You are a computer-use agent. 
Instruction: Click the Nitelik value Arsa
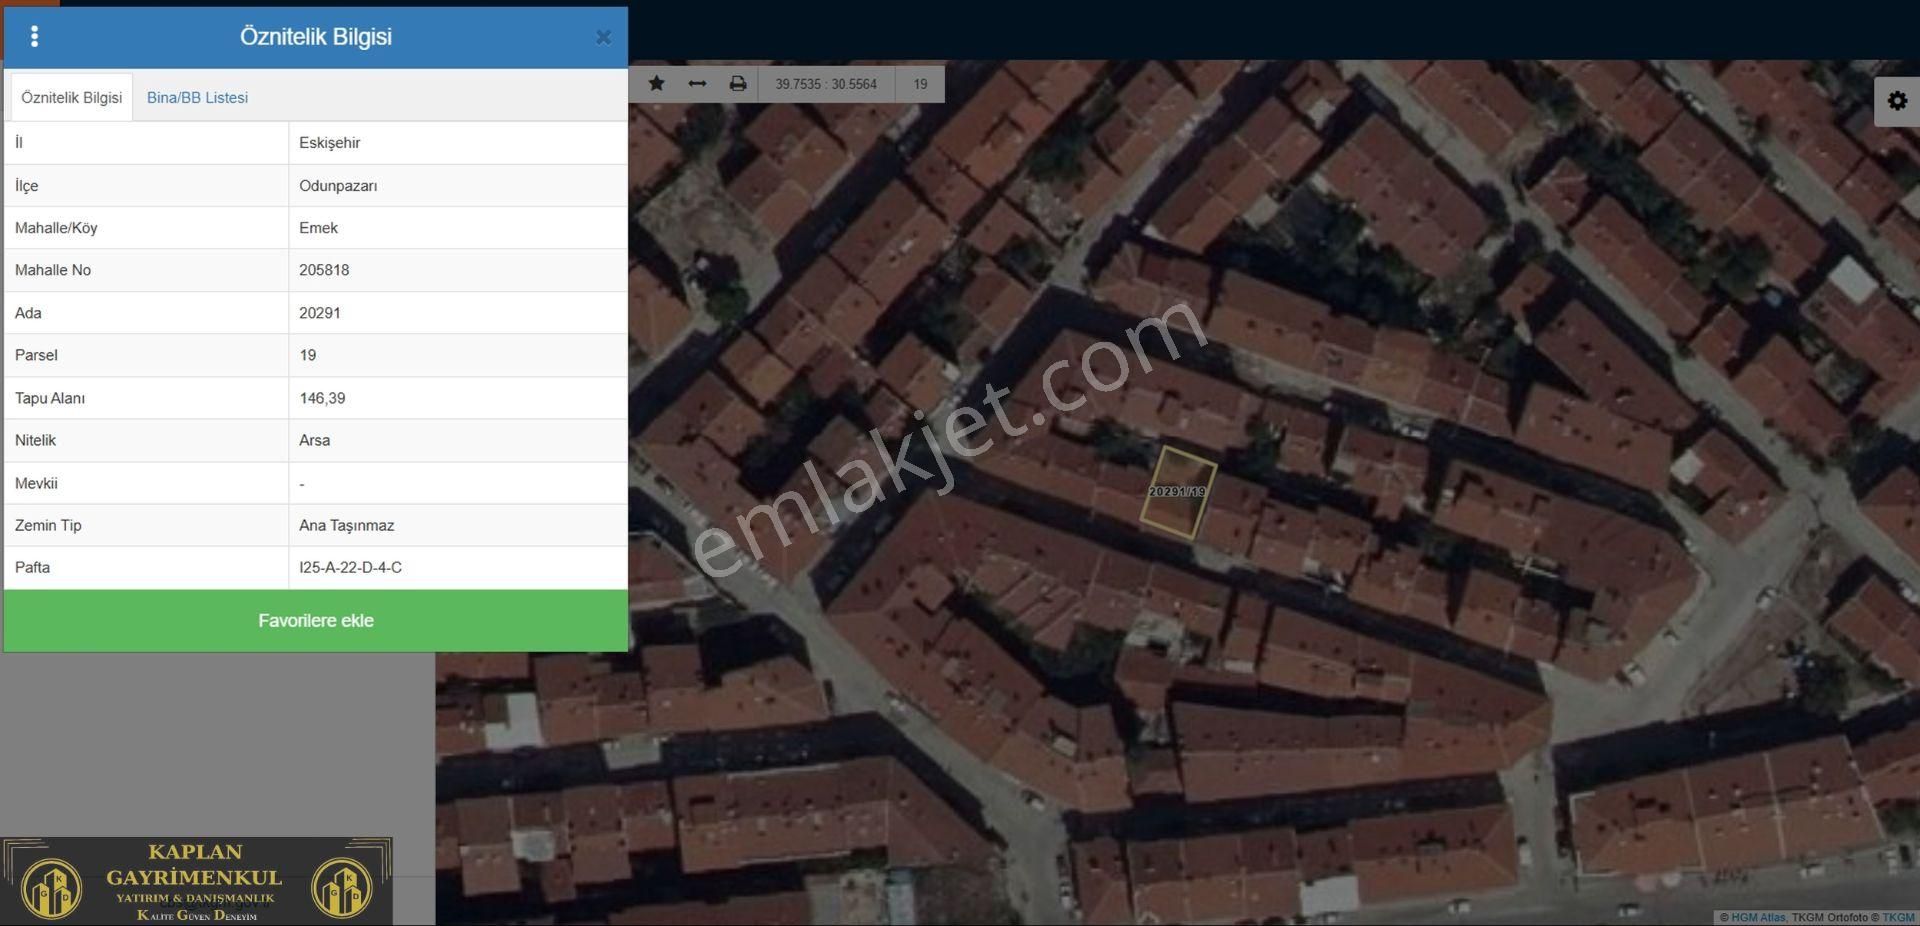click(315, 440)
